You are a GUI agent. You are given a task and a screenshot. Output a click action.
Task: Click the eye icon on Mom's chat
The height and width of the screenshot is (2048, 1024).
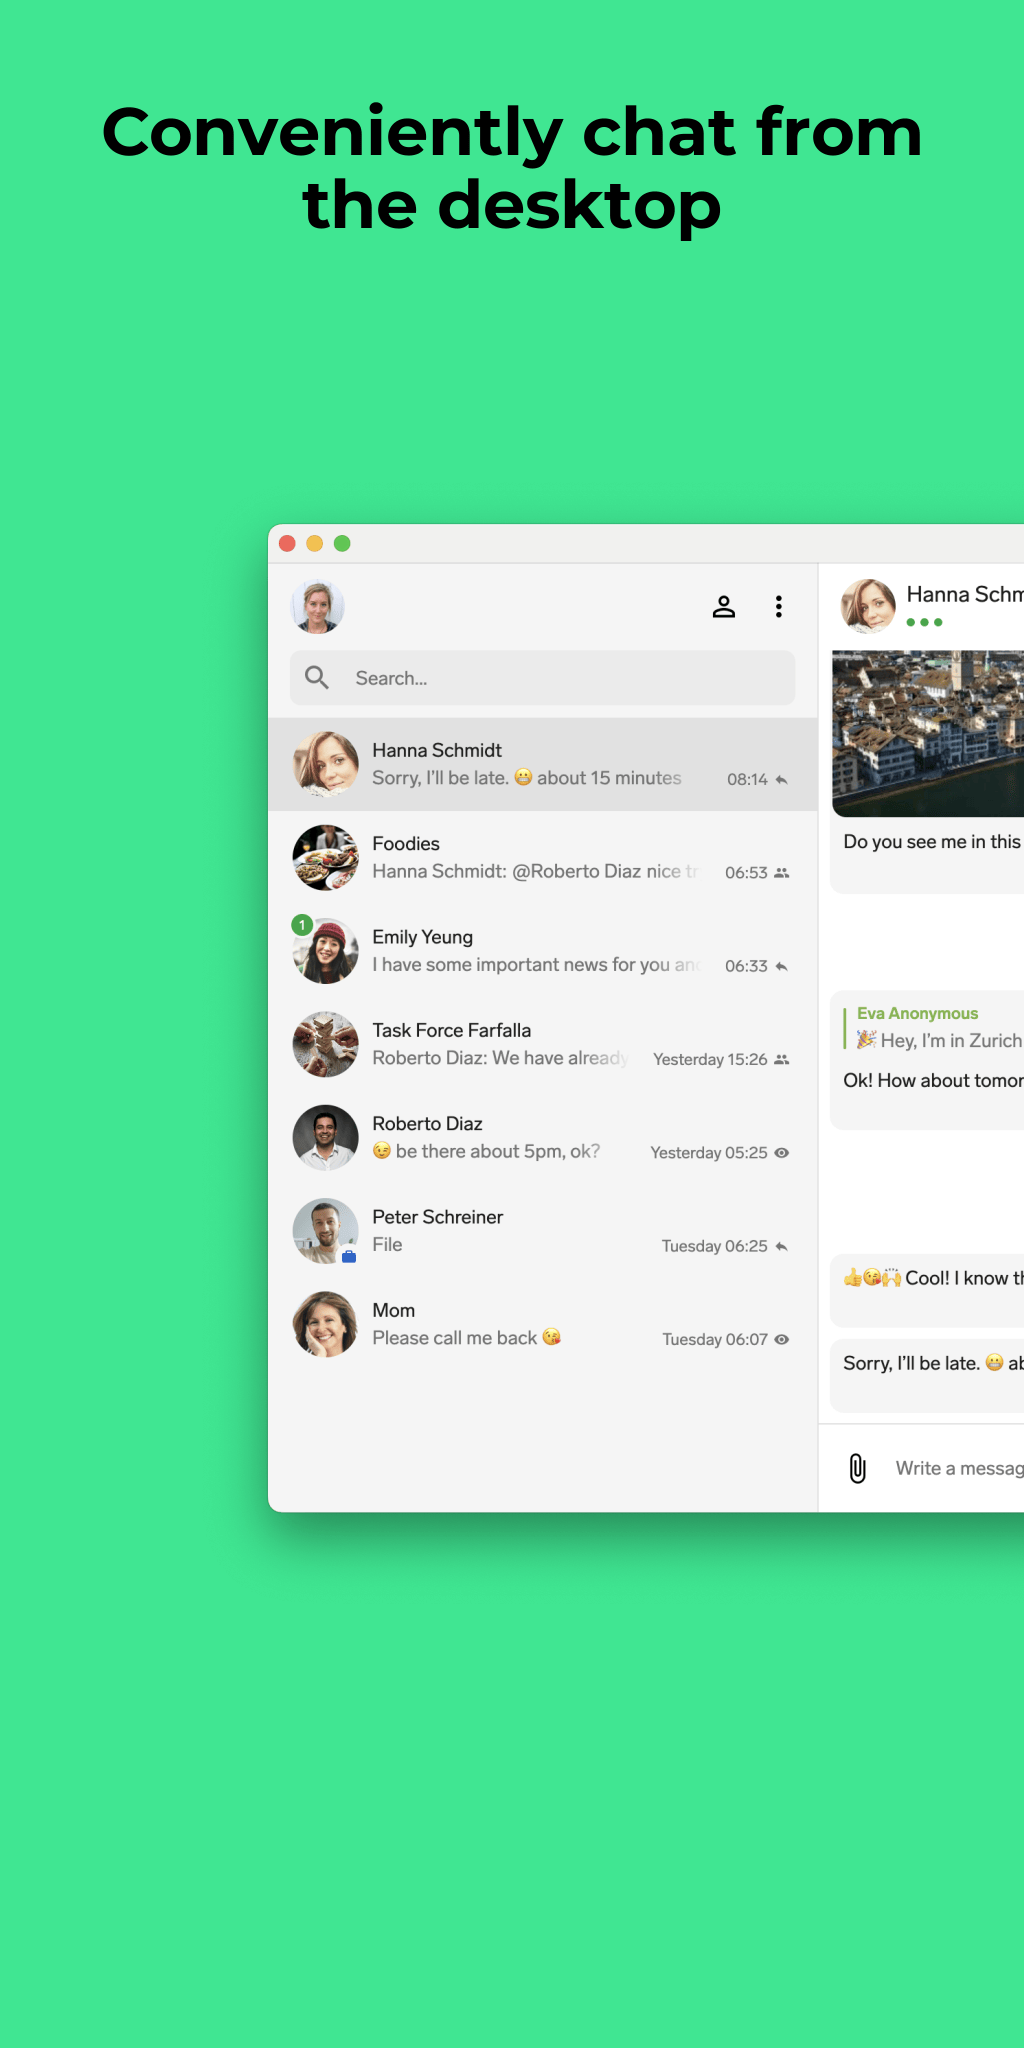tap(782, 1339)
